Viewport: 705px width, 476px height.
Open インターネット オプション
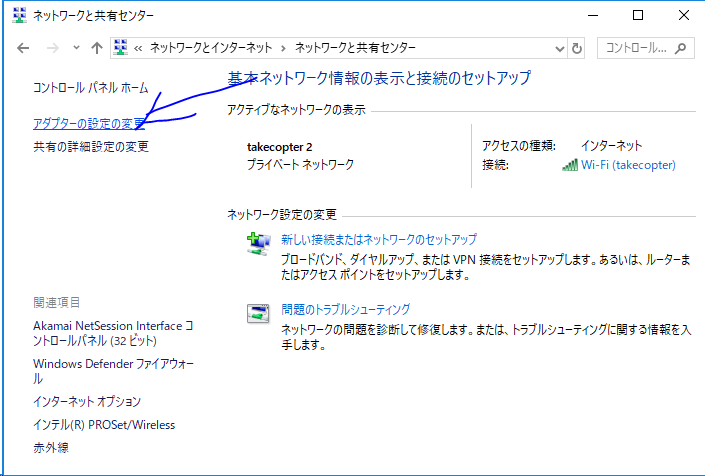click(x=87, y=401)
